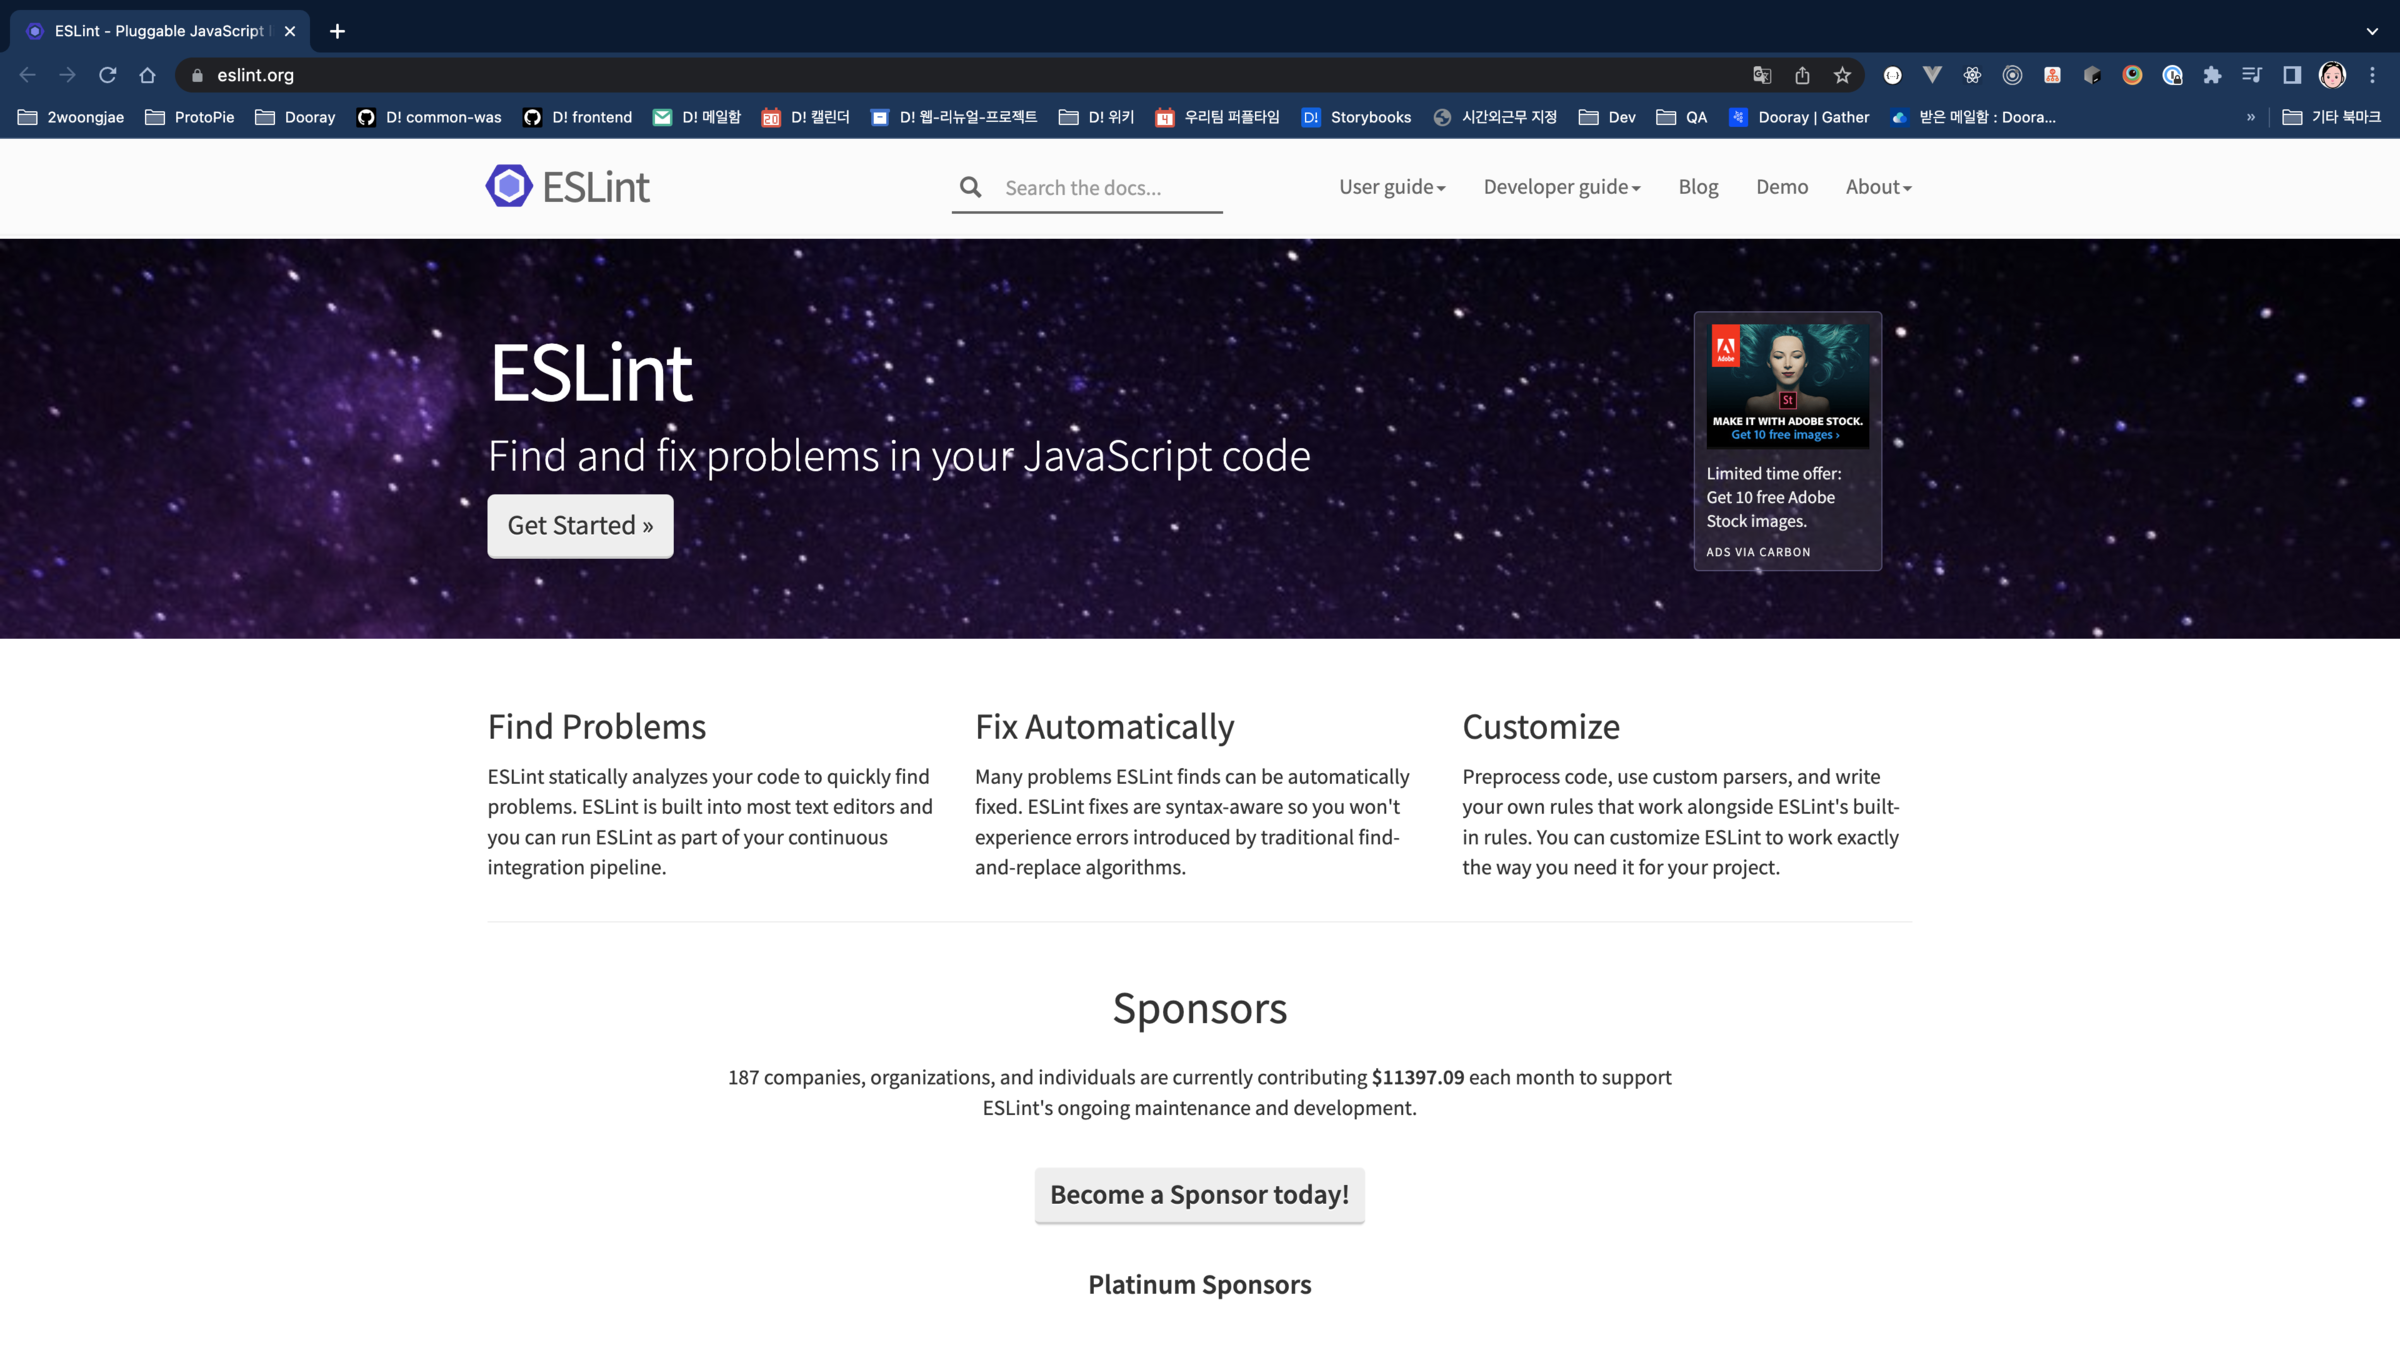Bookmark page with the star icon
2400x1350 pixels.
(x=1842, y=75)
